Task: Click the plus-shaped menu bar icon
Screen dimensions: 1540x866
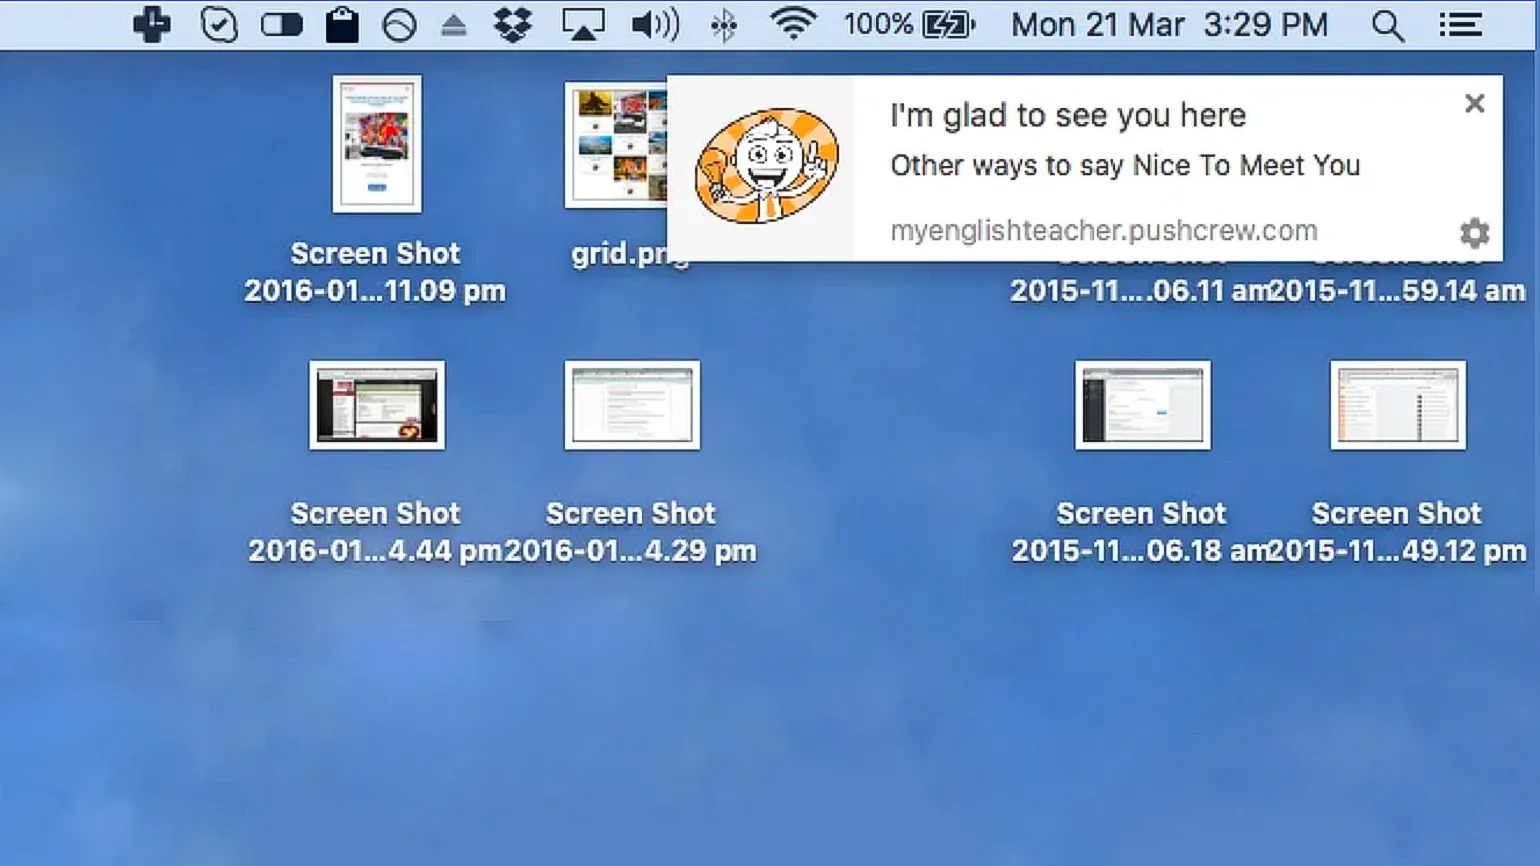Action: click(152, 25)
